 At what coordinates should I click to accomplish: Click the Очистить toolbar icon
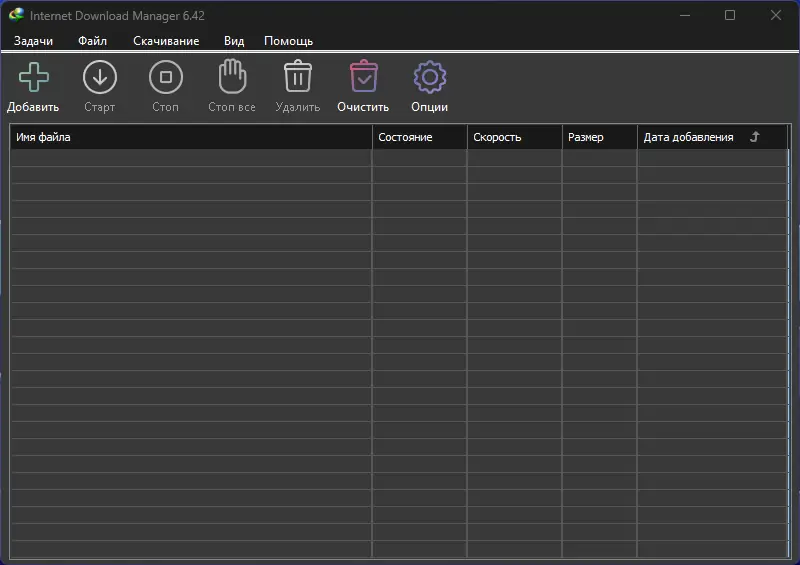(x=364, y=77)
